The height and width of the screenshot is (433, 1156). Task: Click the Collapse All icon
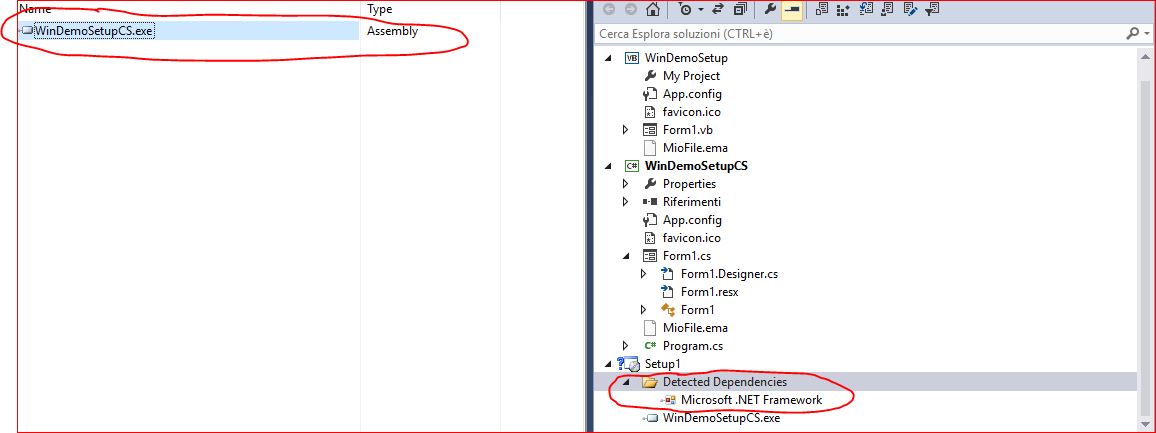pos(740,10)
